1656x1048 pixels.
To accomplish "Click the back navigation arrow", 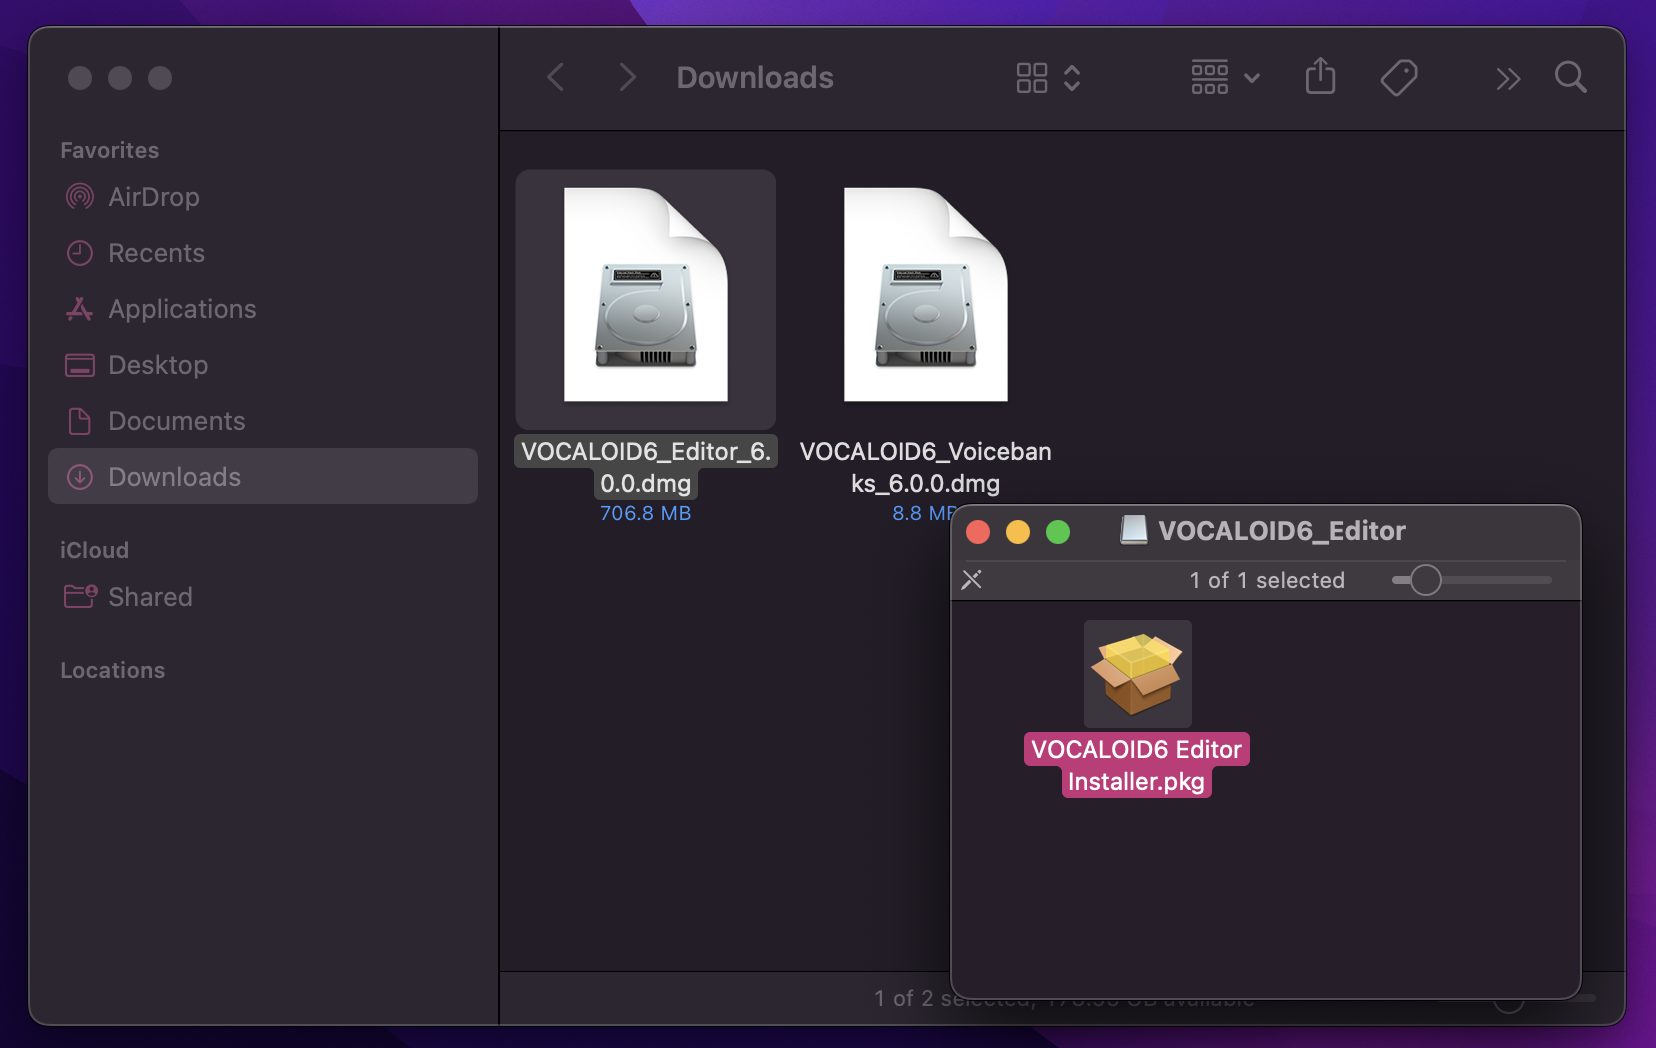I will click(x=555, y=77).
